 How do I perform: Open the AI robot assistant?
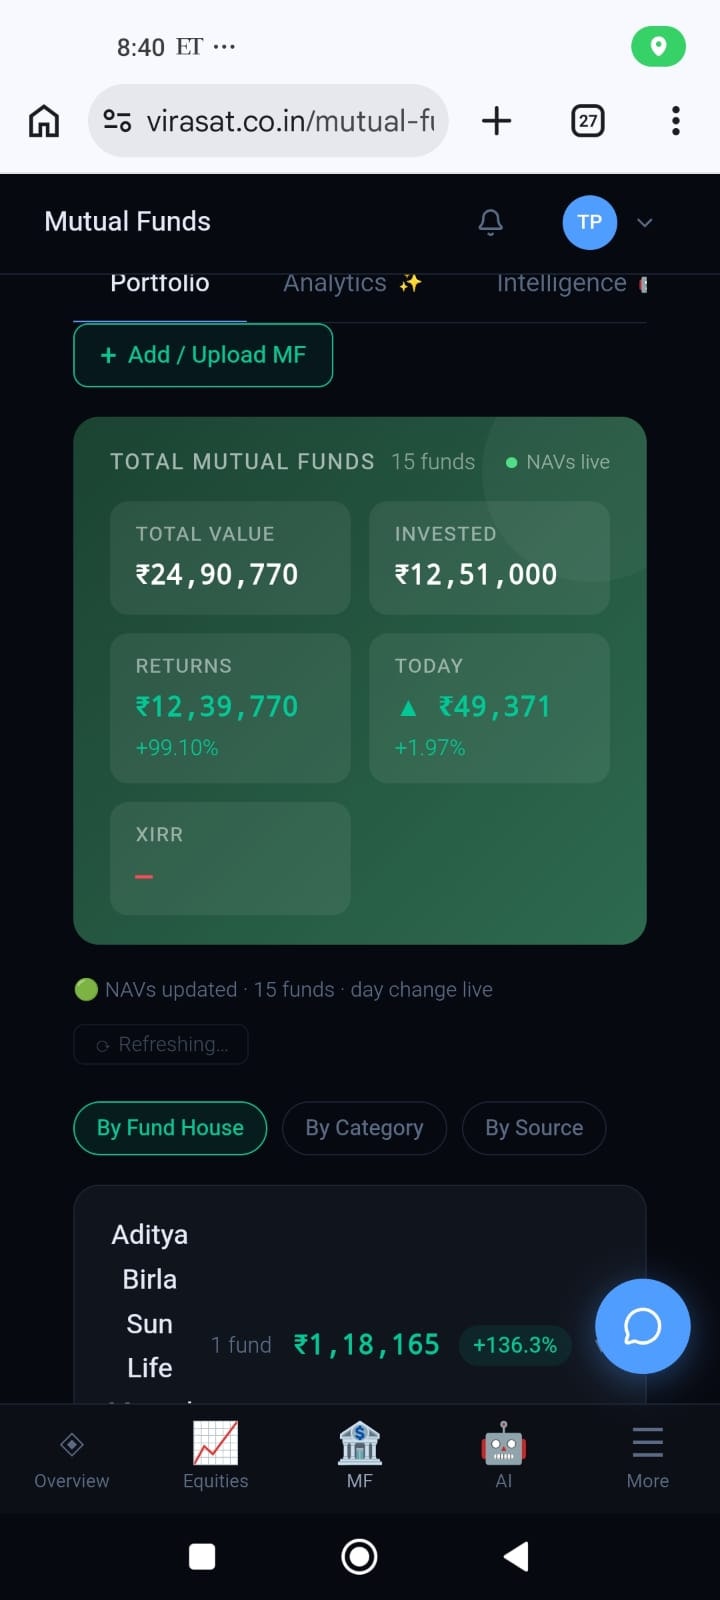pos(503,1445)
